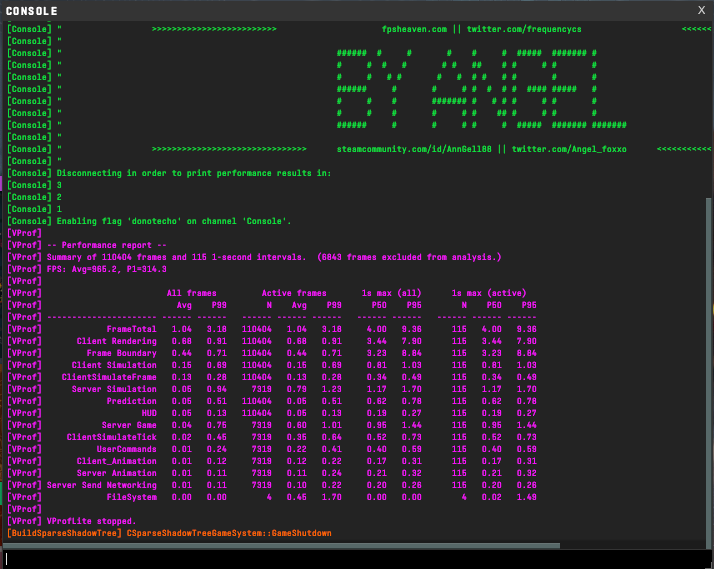This screenshot has height=570, width=714.
Task: Click the 'Server Animation' row label
Action: tap(117, 473)
